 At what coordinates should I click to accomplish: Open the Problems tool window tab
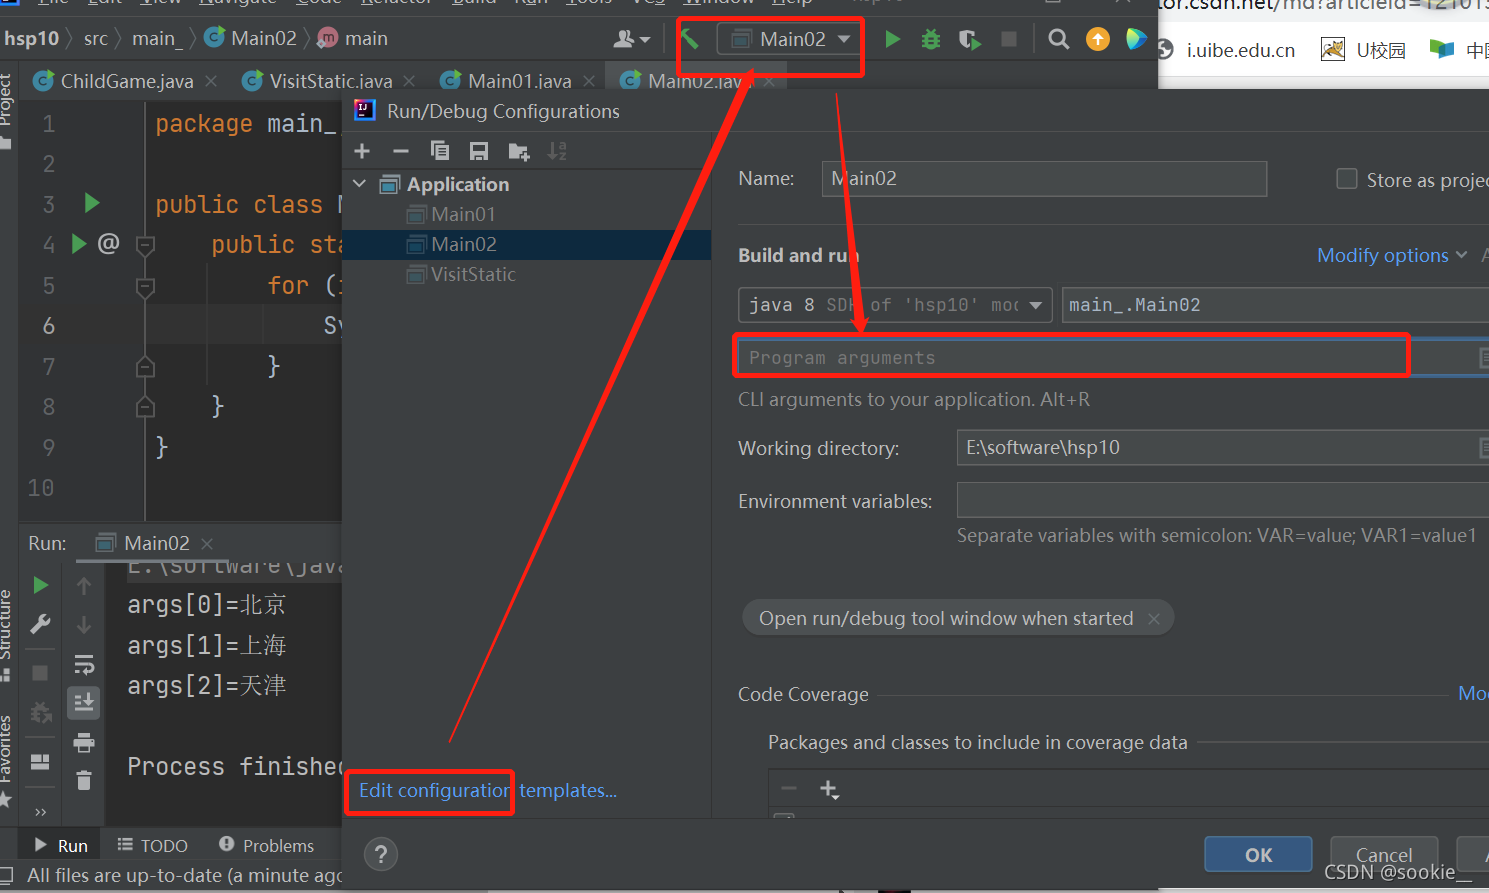(267, 845)
